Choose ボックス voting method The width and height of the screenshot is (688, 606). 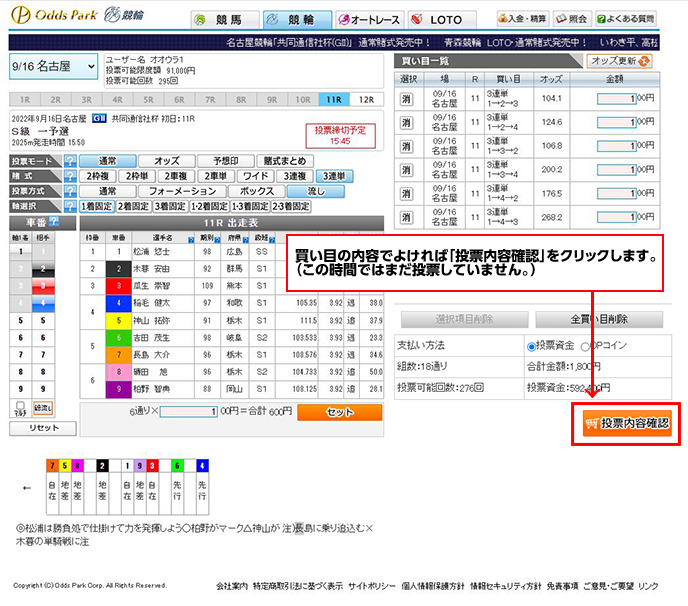pyautogui.click(x=257, y=191)
